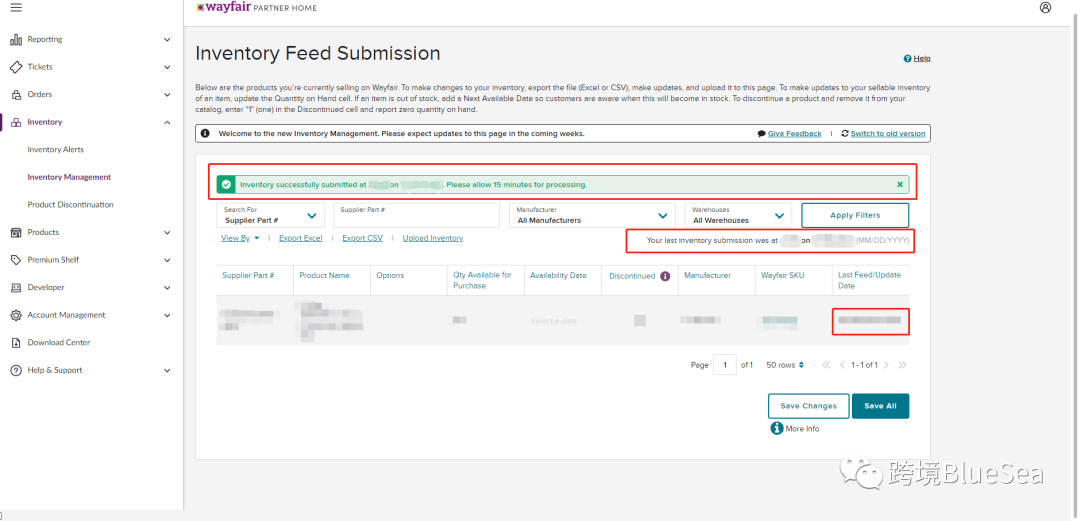Open the Warehouses dropdown
This screenshot has width=1080, height=521.
click(738, 215)
